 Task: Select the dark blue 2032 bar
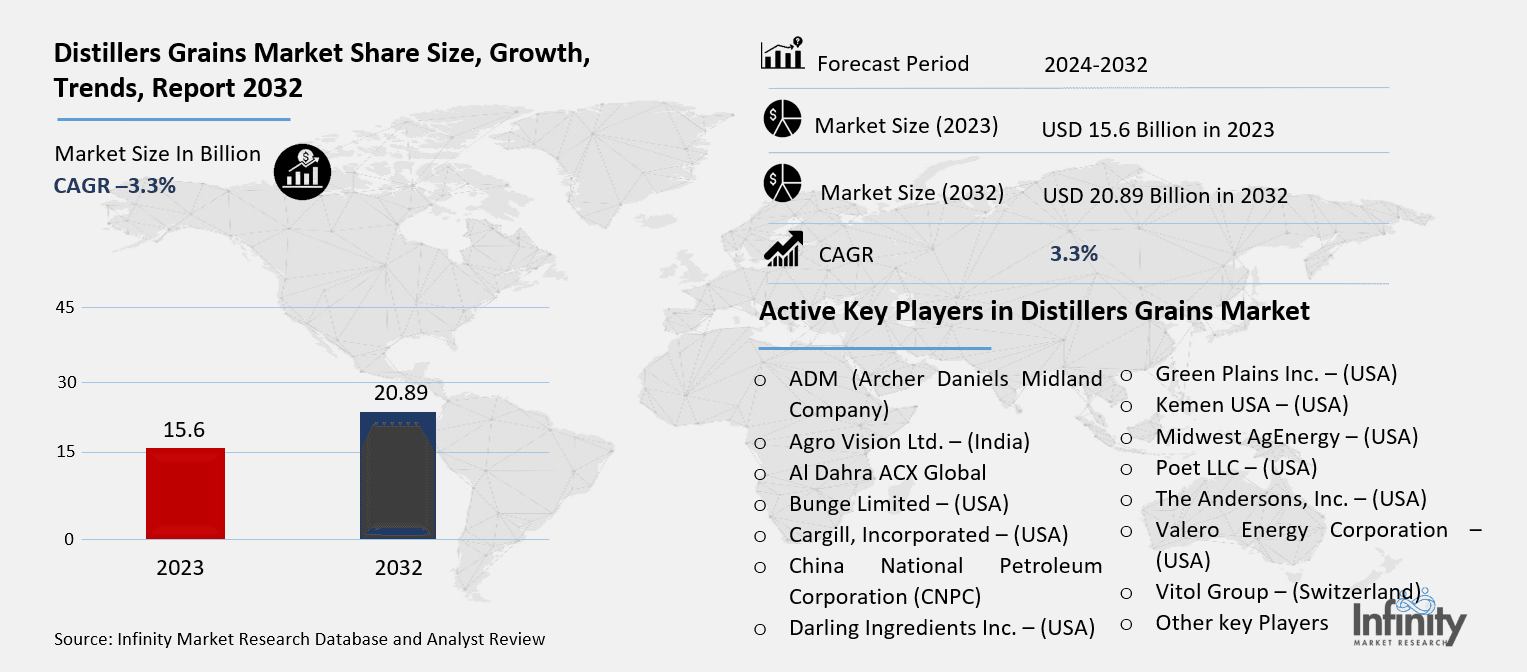[x=397, y=476]
